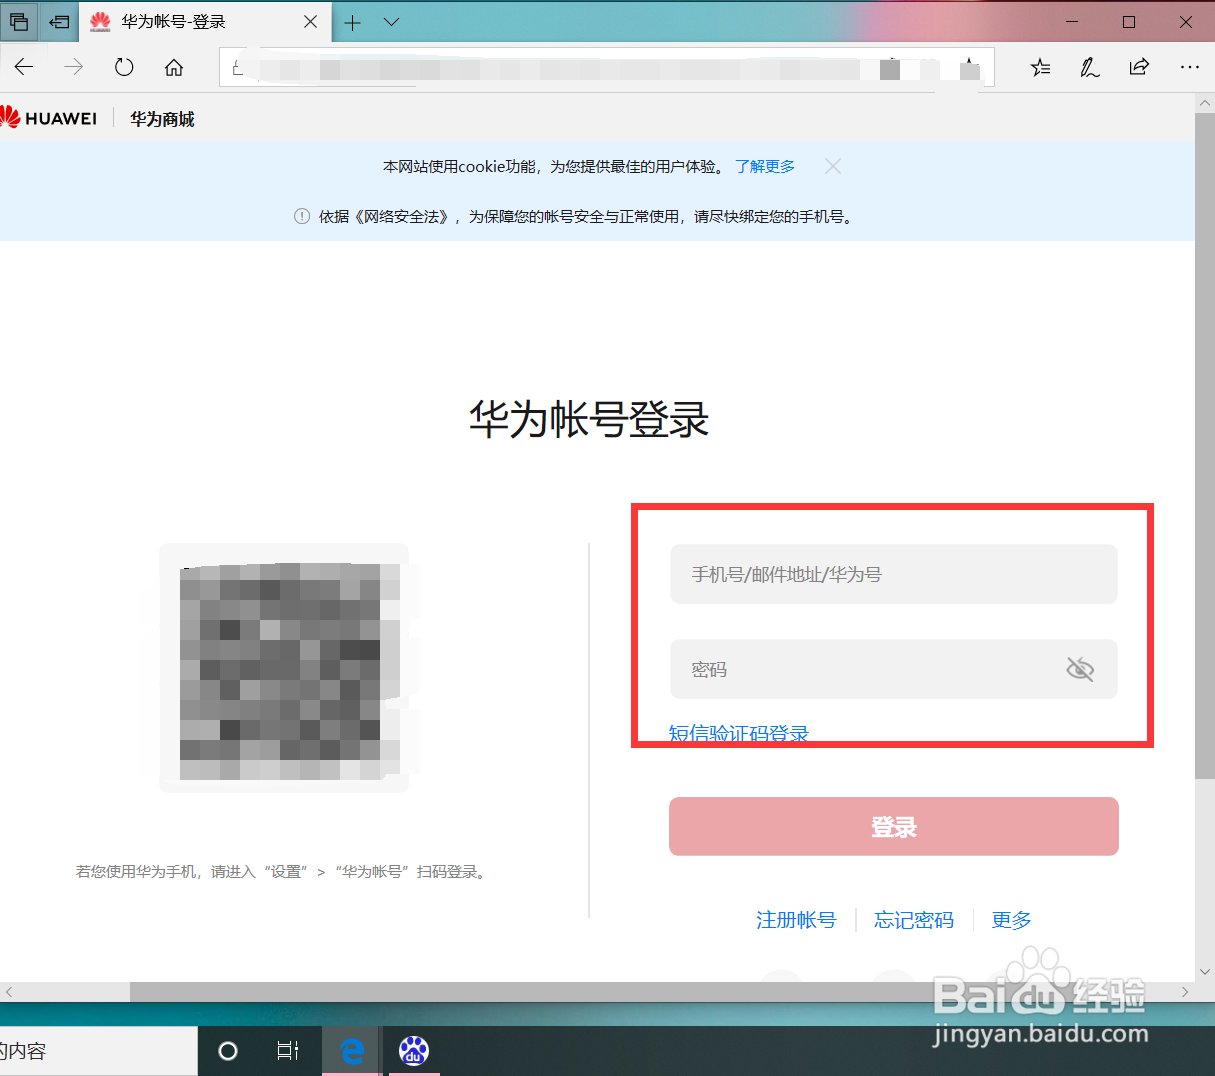Click the Edge browser taskbar icon
1215x1076 pixels.
(352, 1051)
